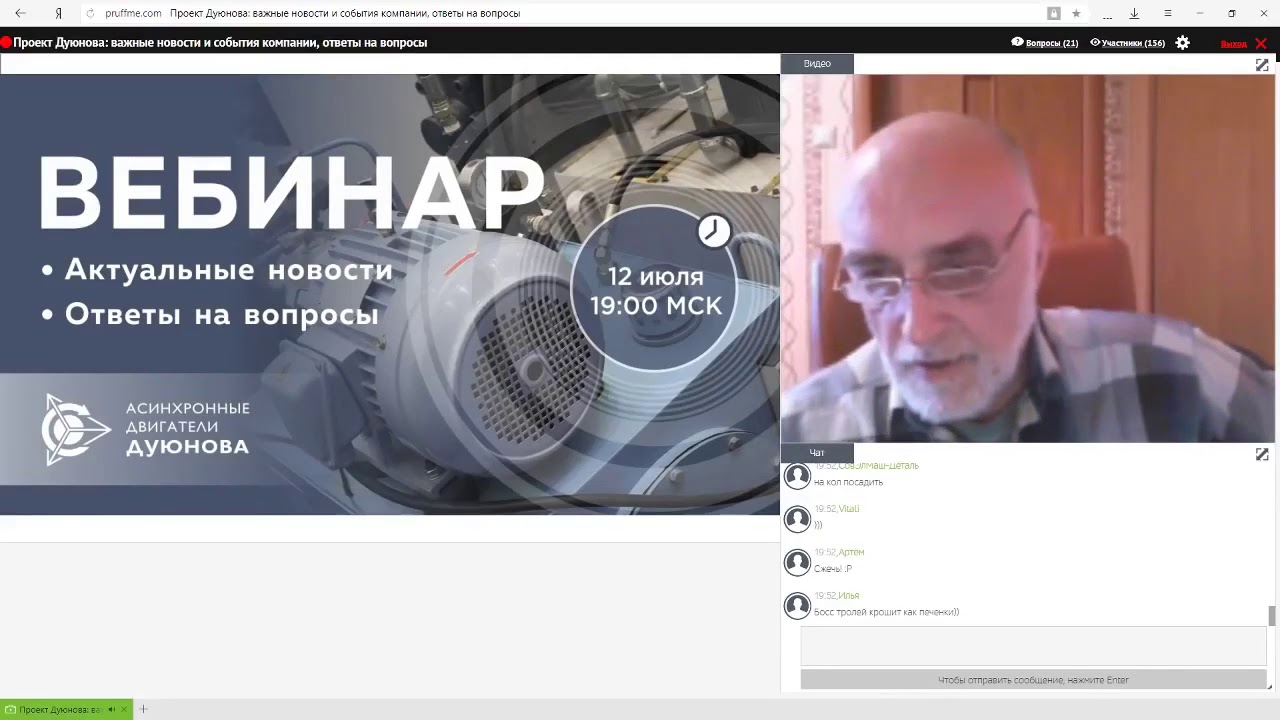The image size is (1280, 720).
Task: Click Артем's chat avatar
Action: 797,563
